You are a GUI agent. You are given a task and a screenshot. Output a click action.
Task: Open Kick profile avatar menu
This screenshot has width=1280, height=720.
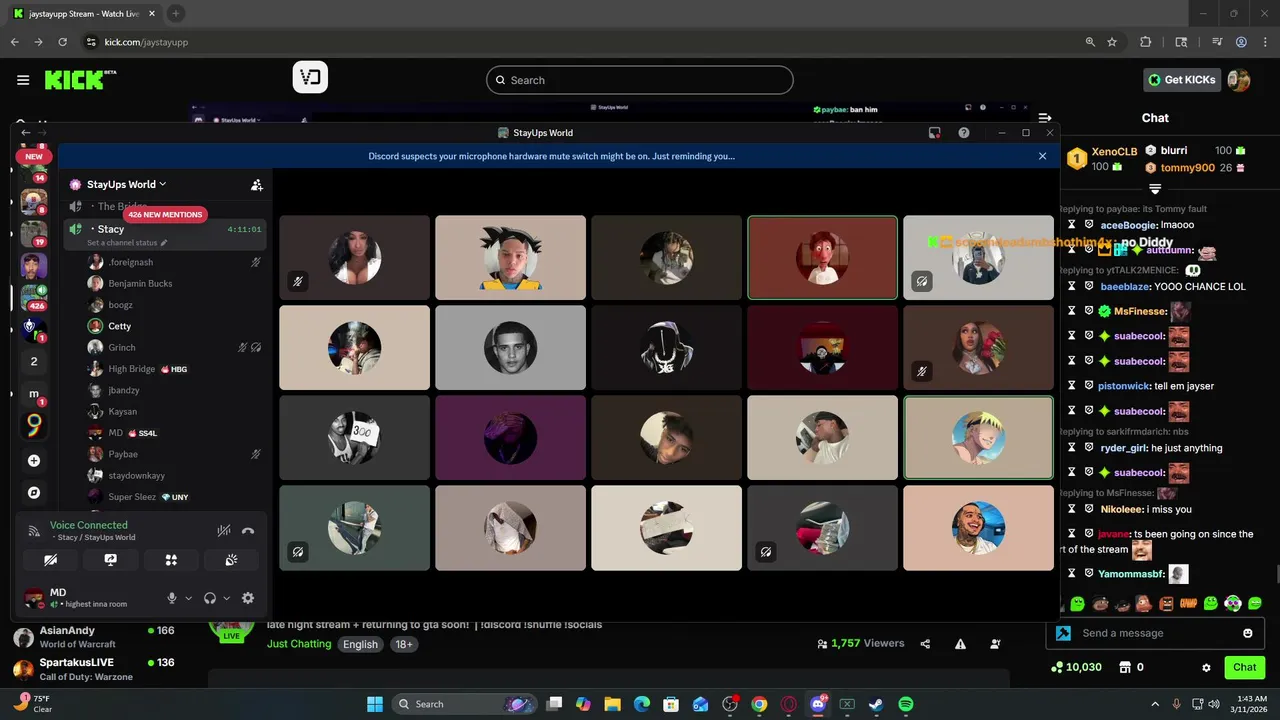click(x=1239, y=80)
